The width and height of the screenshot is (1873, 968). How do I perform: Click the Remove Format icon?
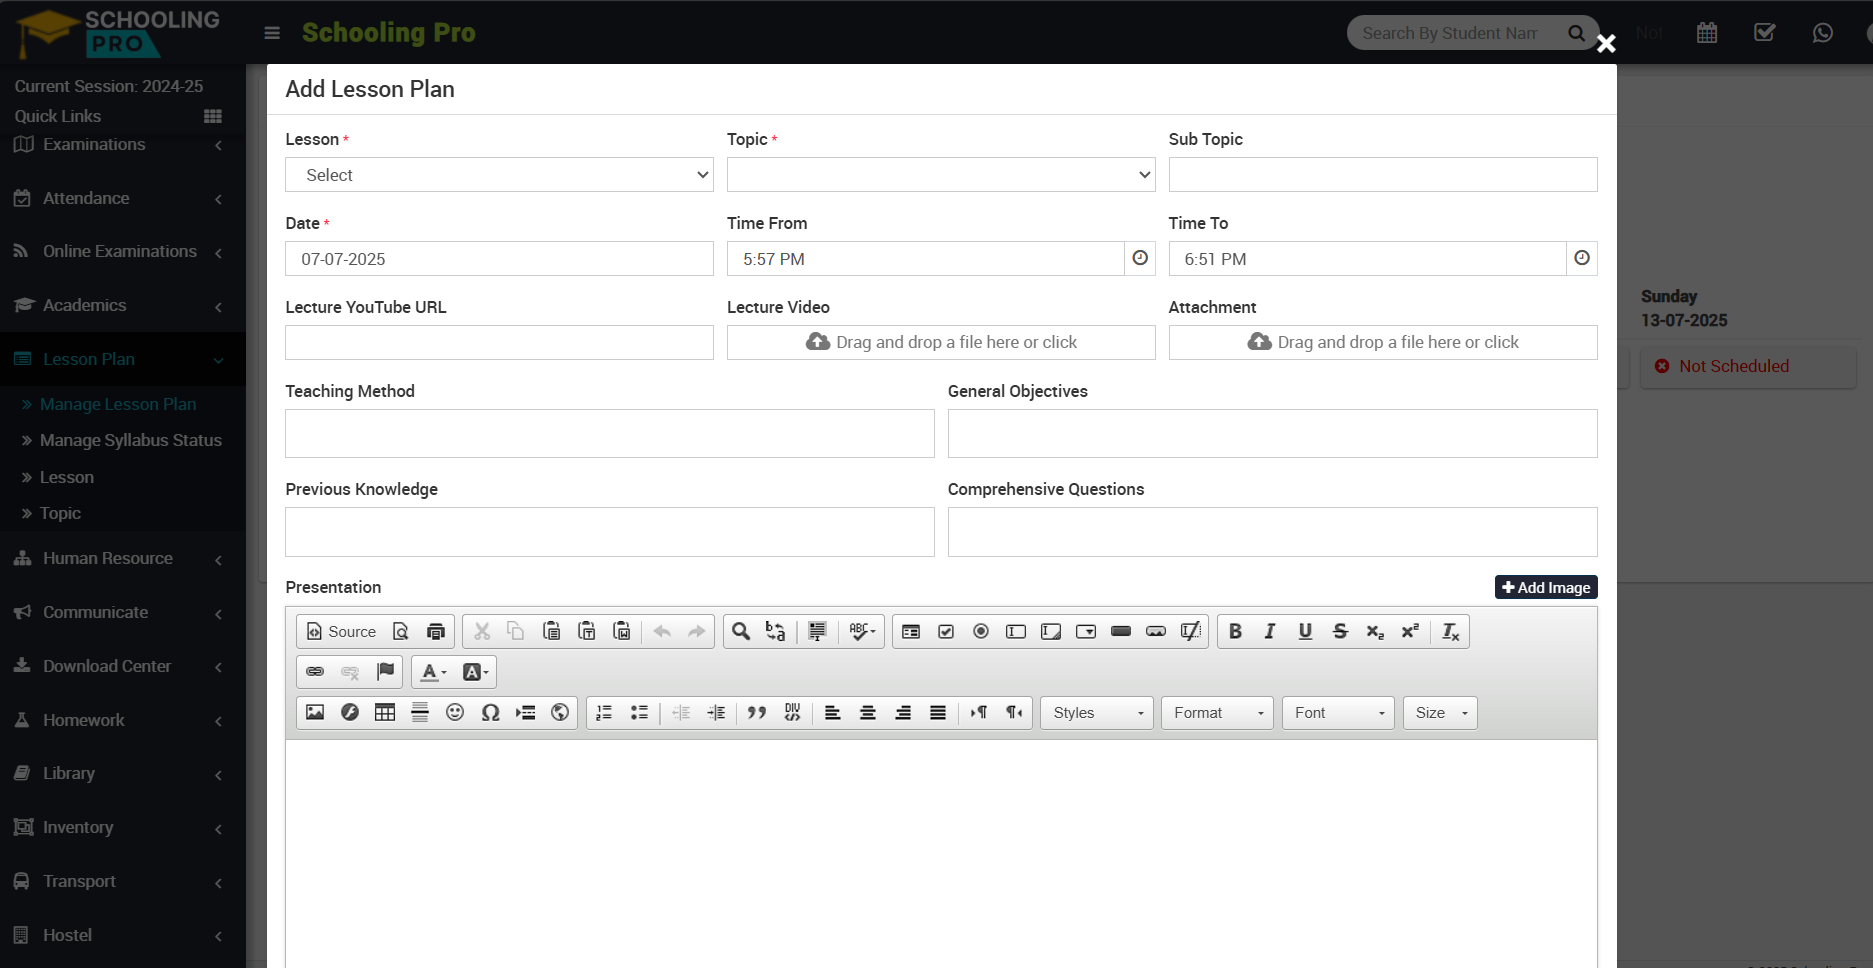pyautogui.click(x=1451, y=631)
